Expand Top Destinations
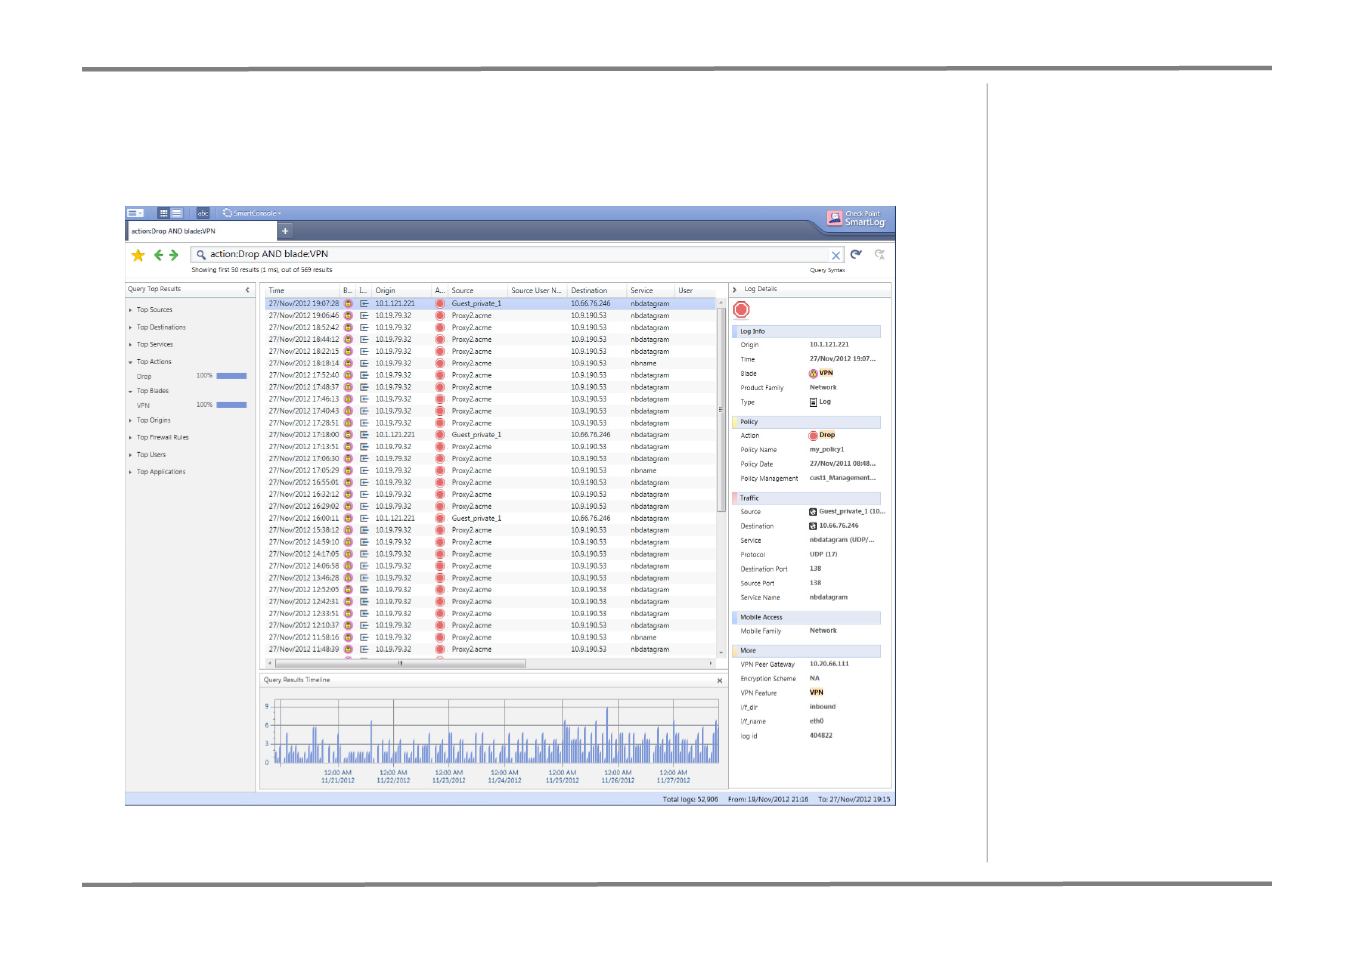The width and height of the screenshot is (1354, 955). coord(131,327)
